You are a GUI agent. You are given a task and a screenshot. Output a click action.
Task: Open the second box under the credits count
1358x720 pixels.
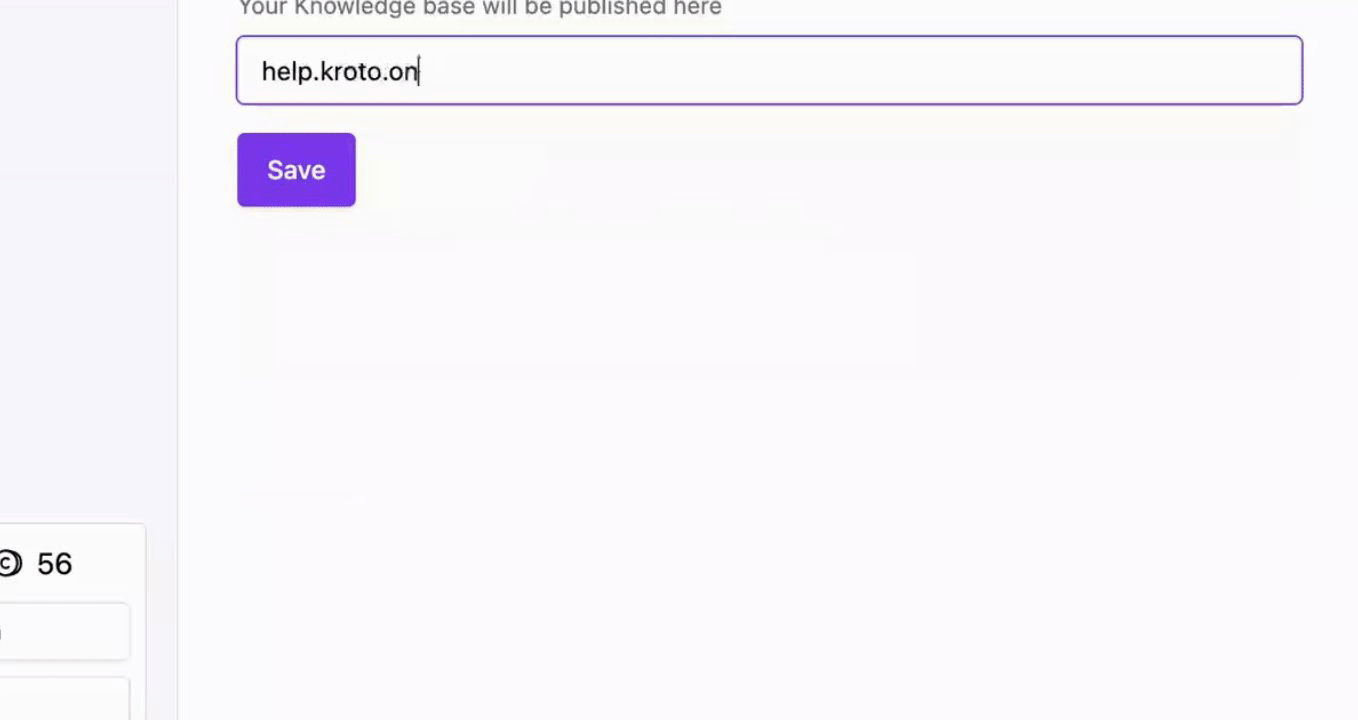[64, 699]
